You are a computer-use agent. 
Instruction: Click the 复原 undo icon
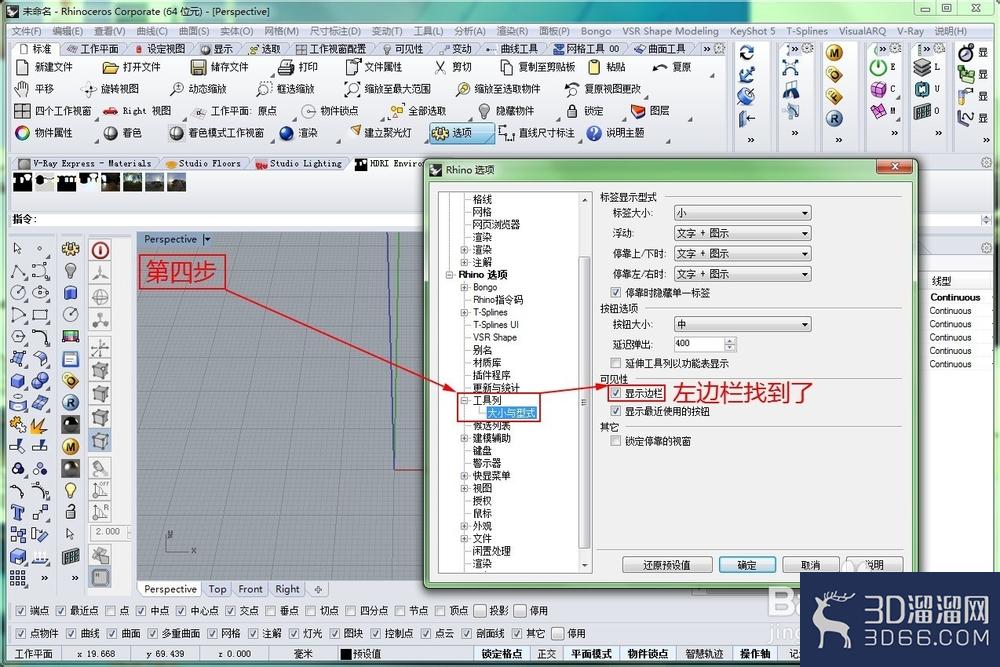[660, 67]
